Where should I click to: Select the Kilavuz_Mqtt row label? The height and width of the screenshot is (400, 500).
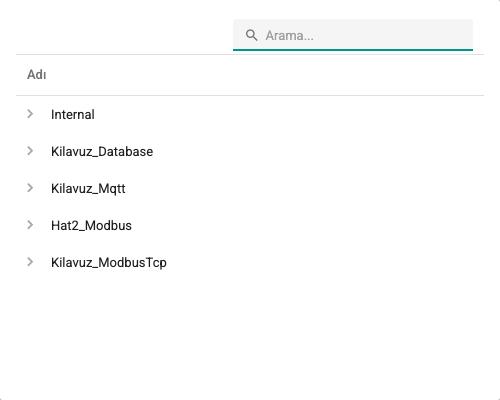tap(88, 189)
